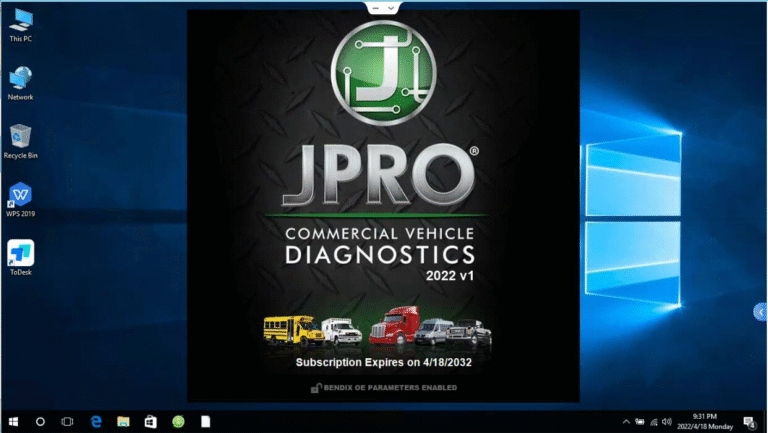Click the yellow school bus image
The image size is (768, 433).
[293, 330]
